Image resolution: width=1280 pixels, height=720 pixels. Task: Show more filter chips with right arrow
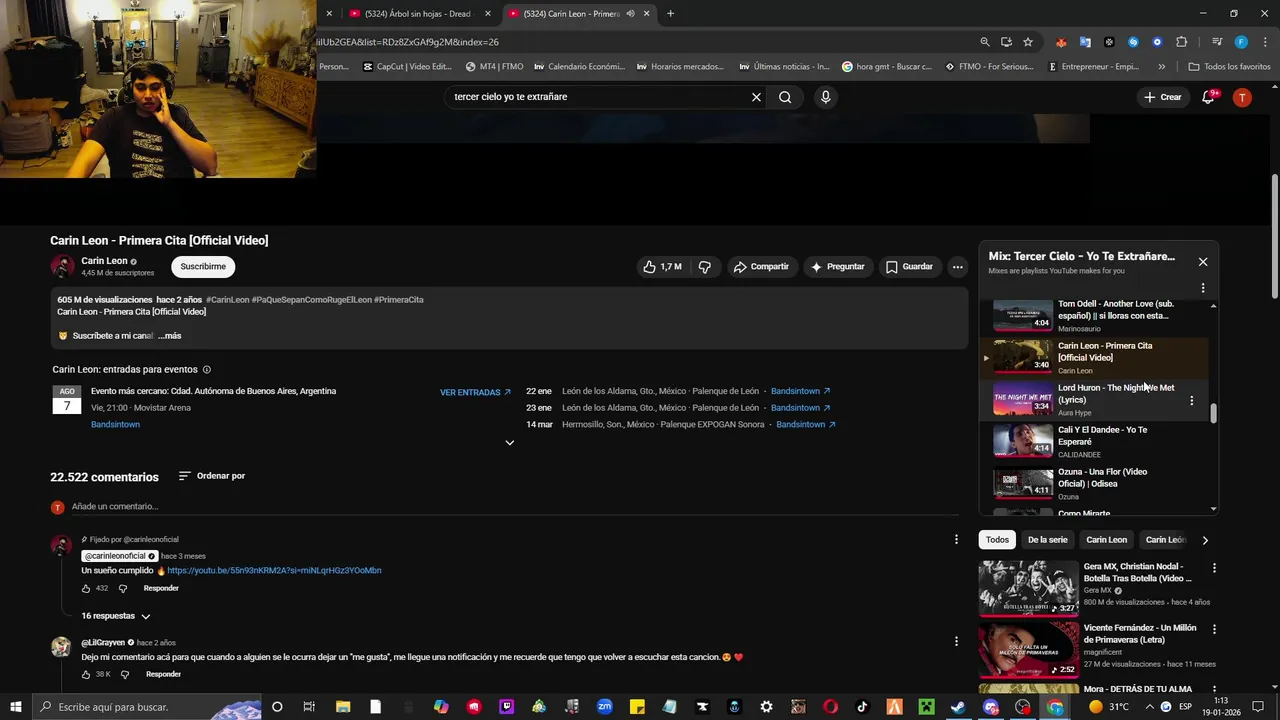tap(1205, 540)
